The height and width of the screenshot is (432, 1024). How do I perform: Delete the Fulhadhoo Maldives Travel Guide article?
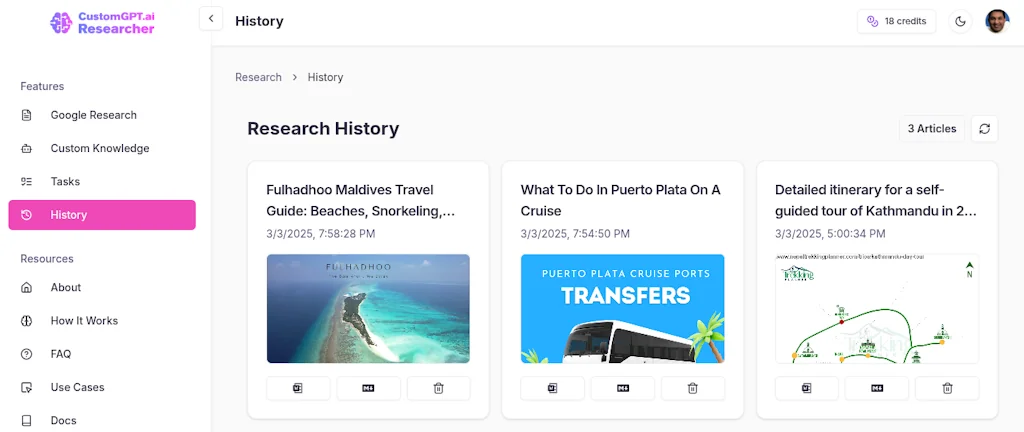coord(438,388)
